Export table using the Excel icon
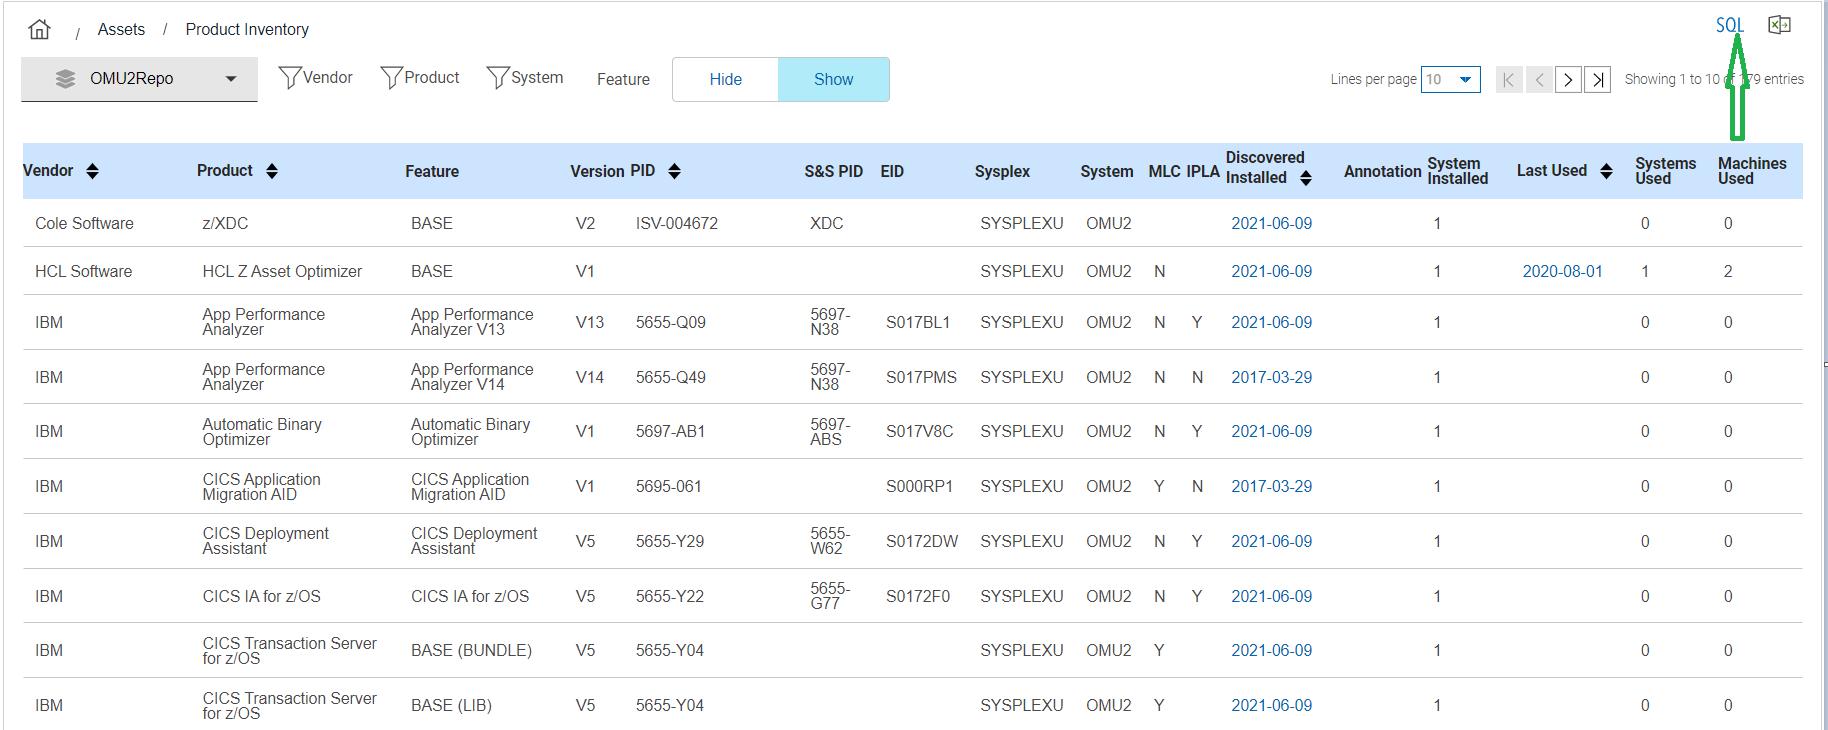The image size is (1828, 730). pyautogui.click(x=1779, y=25)
